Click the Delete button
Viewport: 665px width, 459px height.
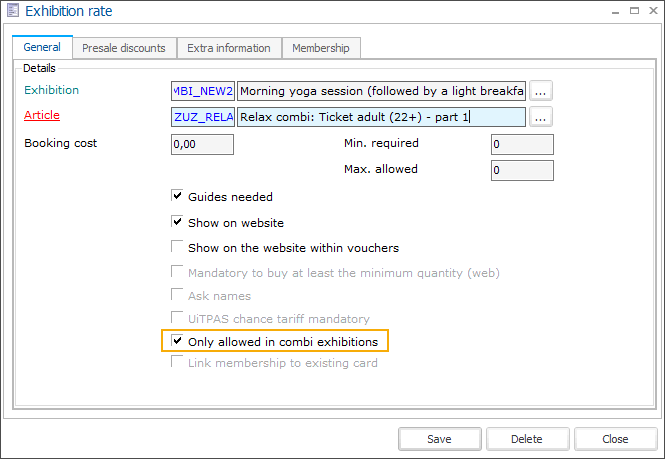pyautogui.click(x=527, y=439)
